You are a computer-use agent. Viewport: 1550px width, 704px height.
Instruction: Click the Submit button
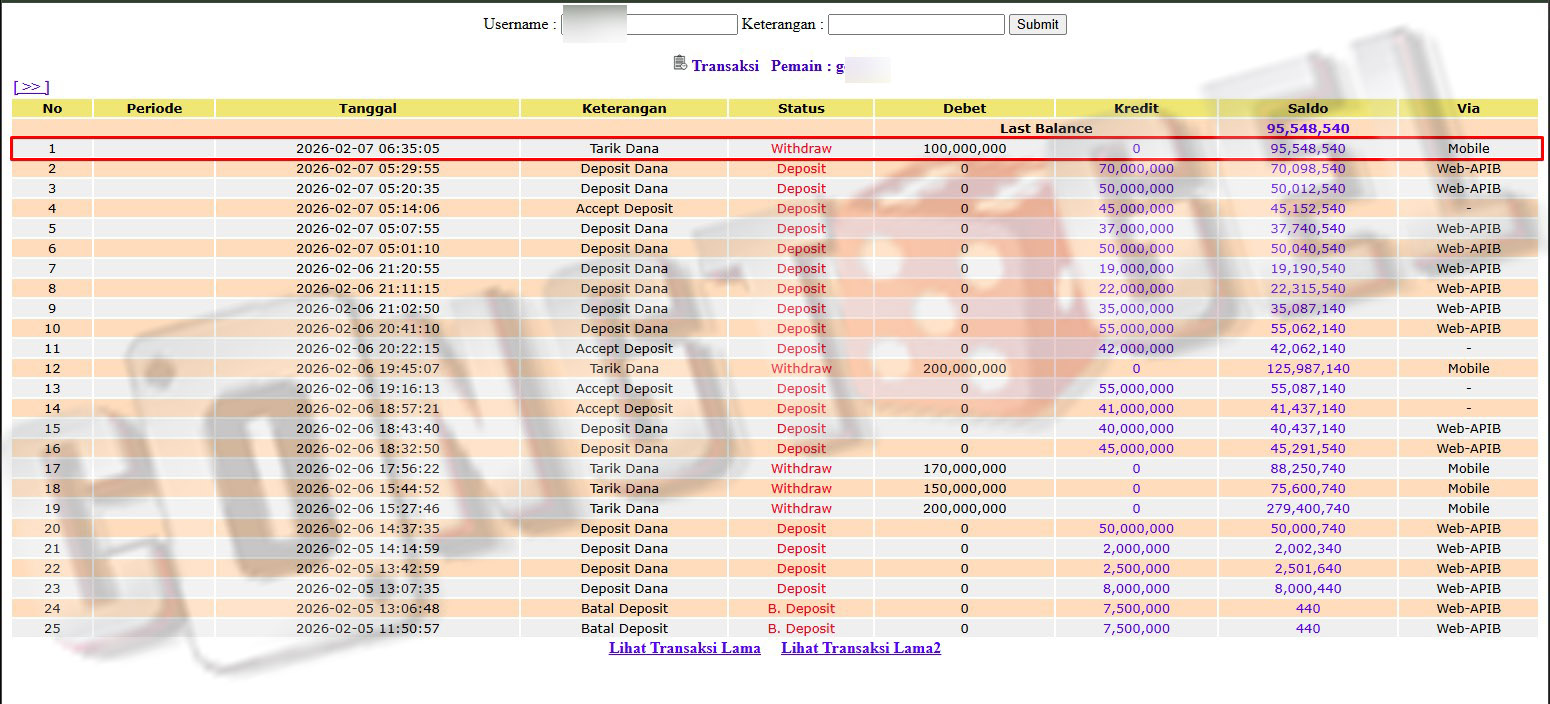click(1037, 24)
